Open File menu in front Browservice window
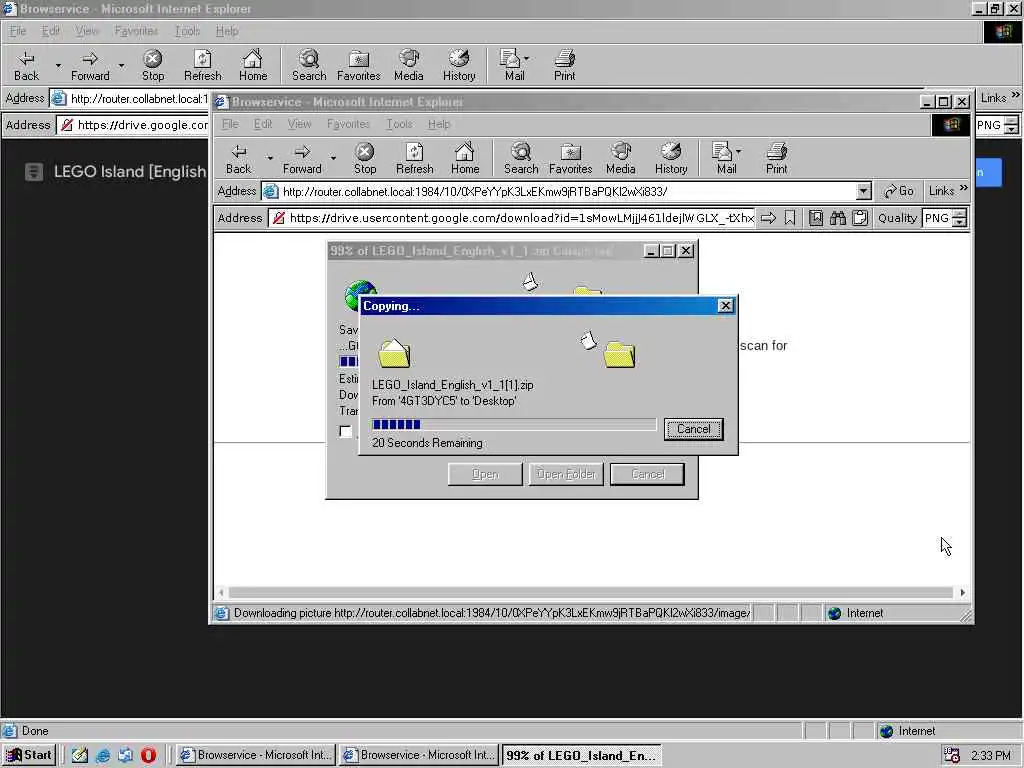 pyautogui.click(x=229, y=124)
